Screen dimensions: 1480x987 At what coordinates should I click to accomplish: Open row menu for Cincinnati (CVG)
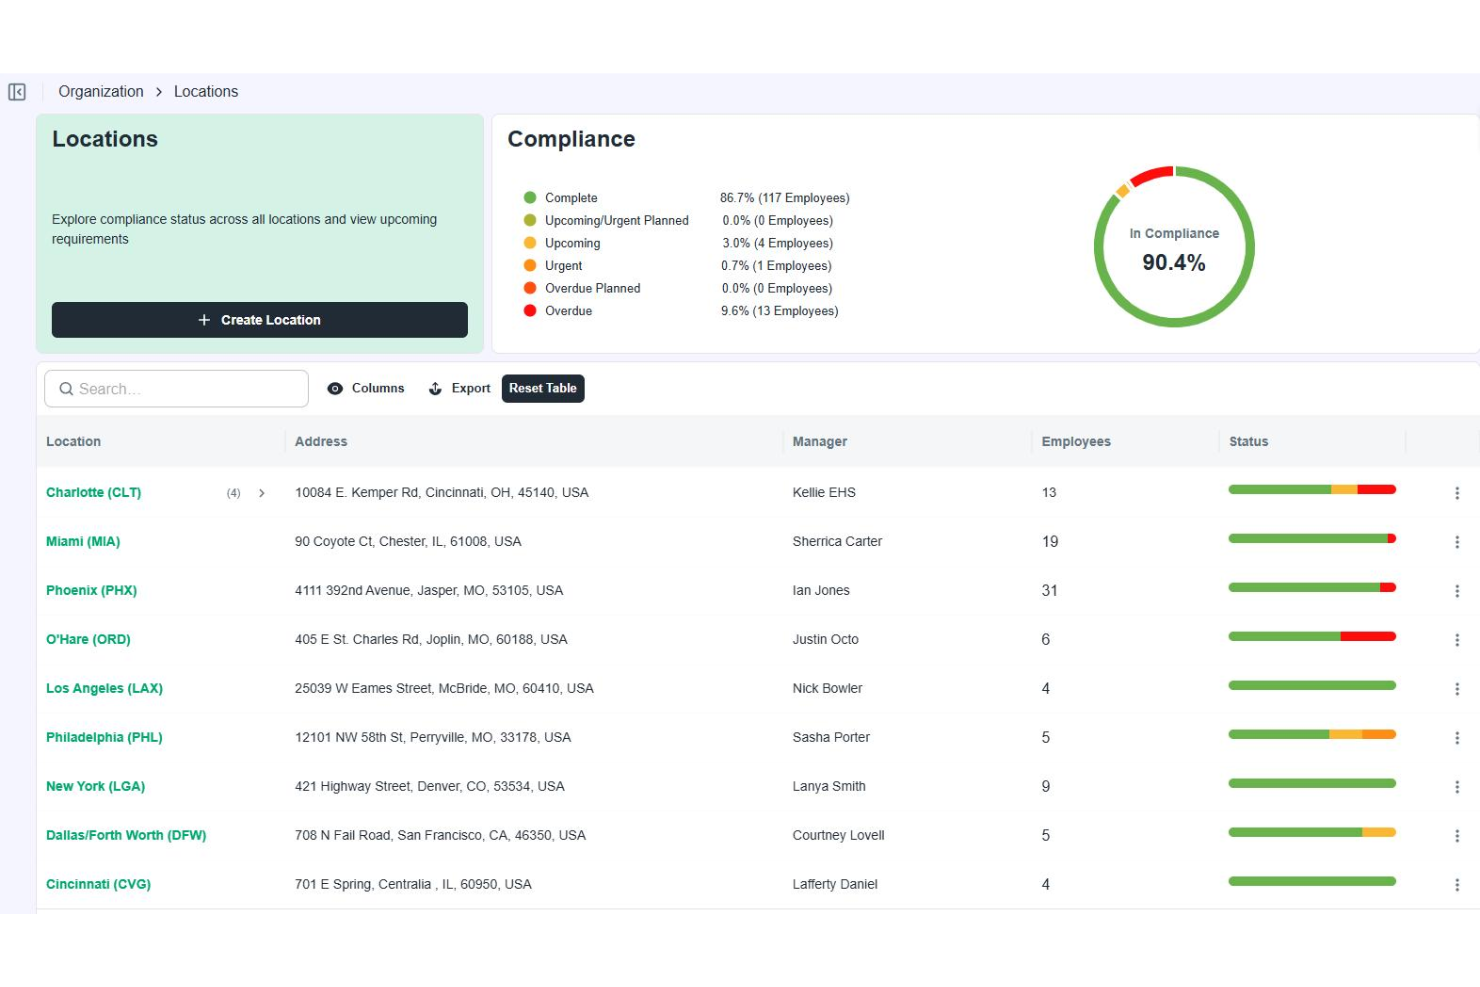tap(1457, 885)
